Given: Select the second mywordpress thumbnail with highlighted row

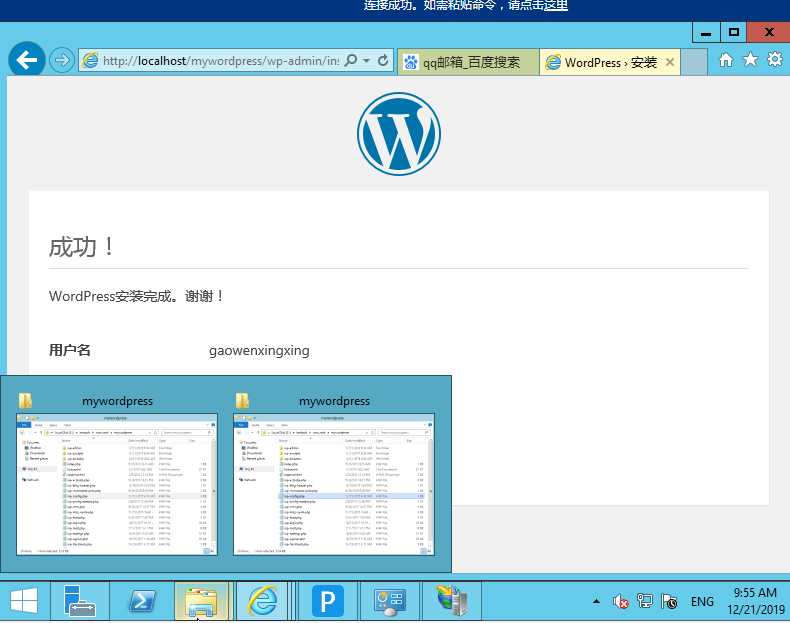Looking at the screenshot, I should click(334, 484).
